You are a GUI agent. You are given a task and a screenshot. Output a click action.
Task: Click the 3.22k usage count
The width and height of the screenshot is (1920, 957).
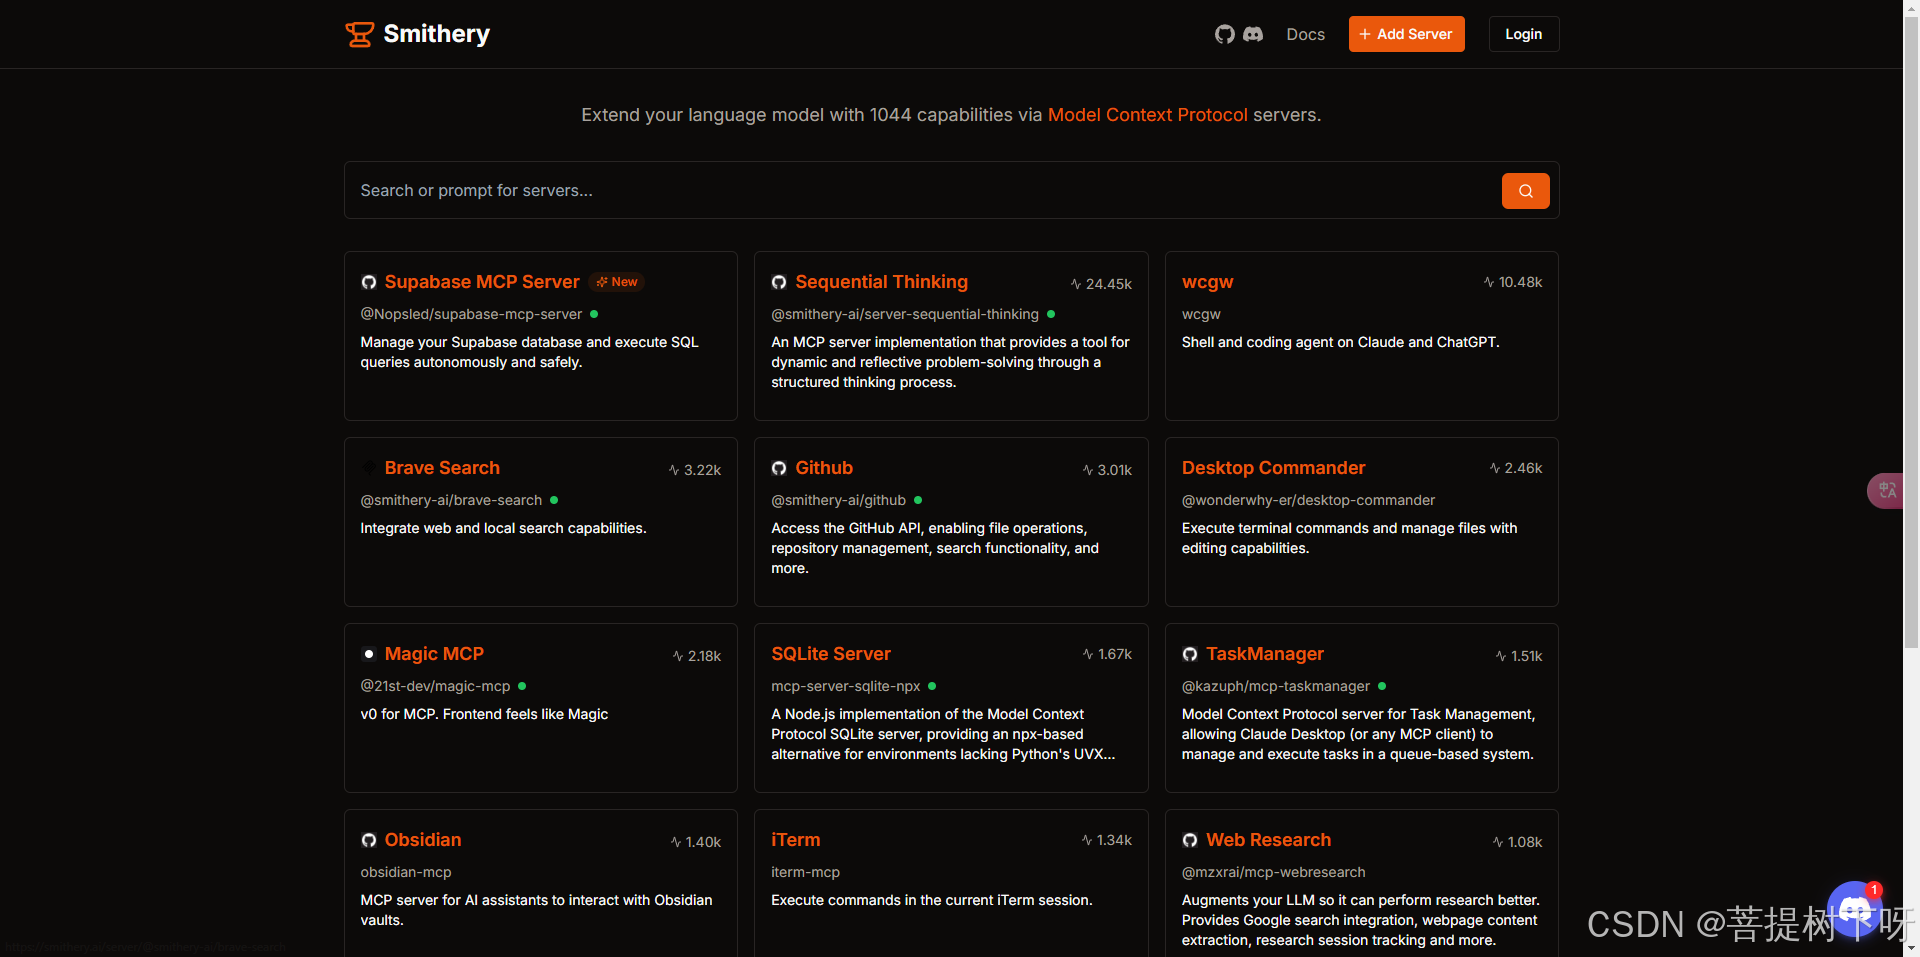702,470
